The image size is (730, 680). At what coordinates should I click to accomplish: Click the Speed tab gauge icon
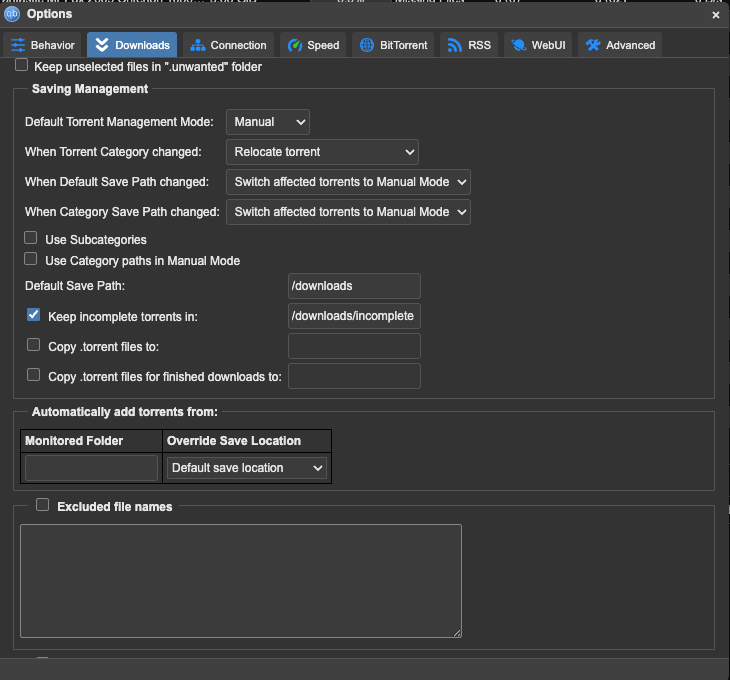[295, 45]
